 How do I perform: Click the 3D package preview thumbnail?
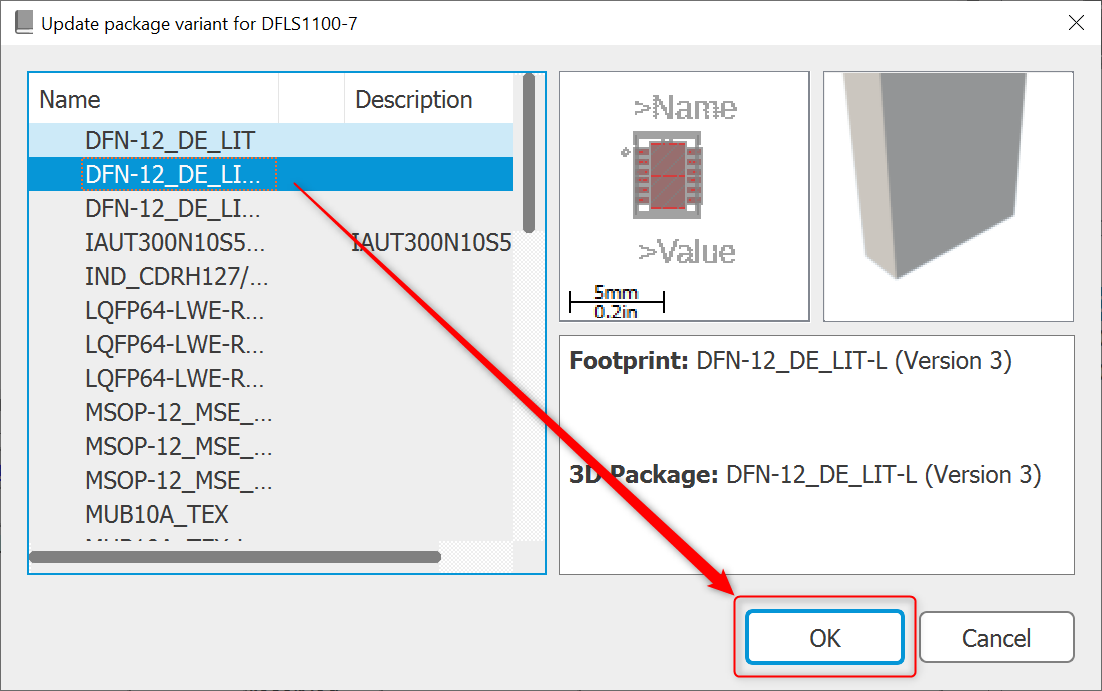(948, 195)
